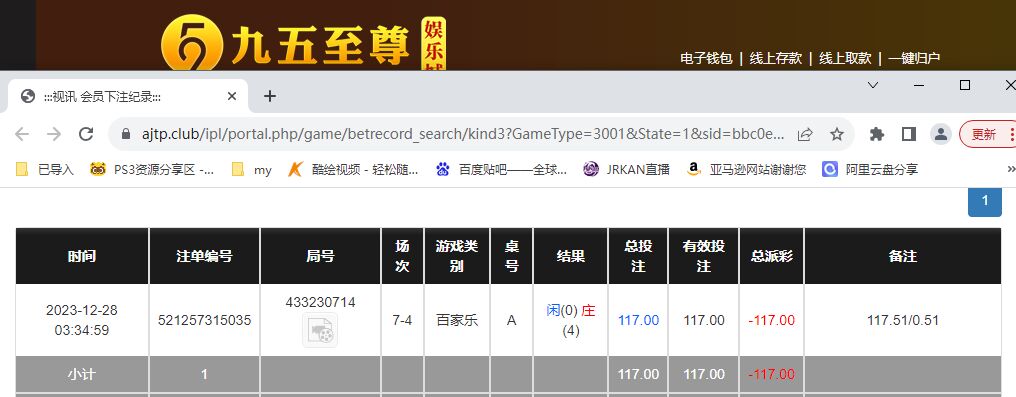This screenshot has height=397, width=1016.
Task: Open the my bookmarks folder
Action: click(x=252, y=170)
